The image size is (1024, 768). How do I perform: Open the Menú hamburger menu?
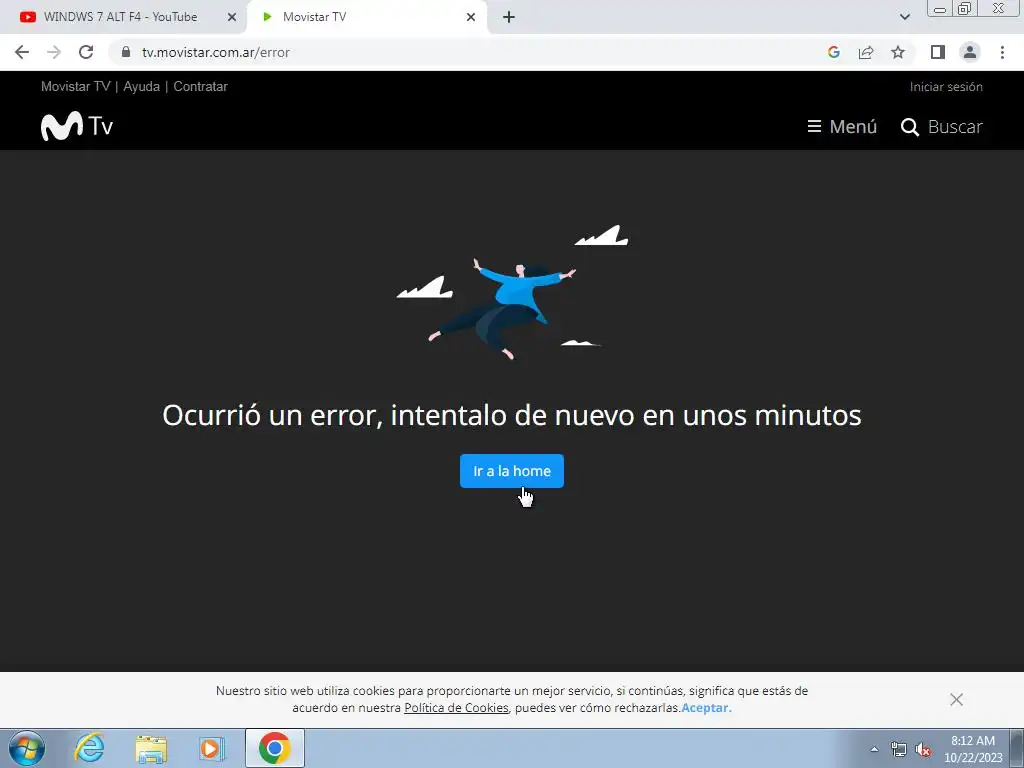click(x=842, y=126)
